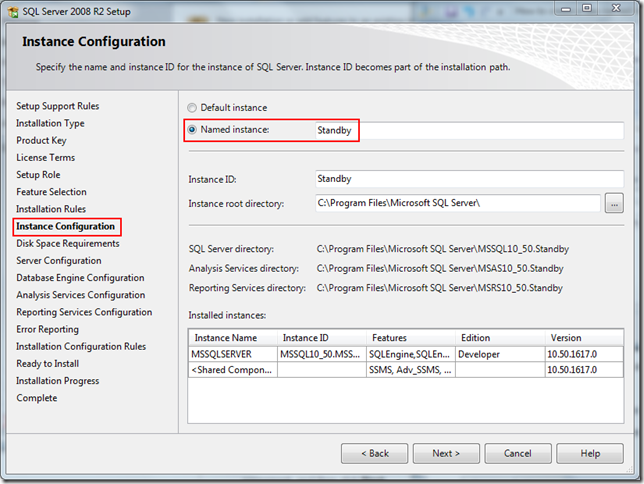Select Ready to Install step
The width and height of the screenshot is (644, 484).
48,364
